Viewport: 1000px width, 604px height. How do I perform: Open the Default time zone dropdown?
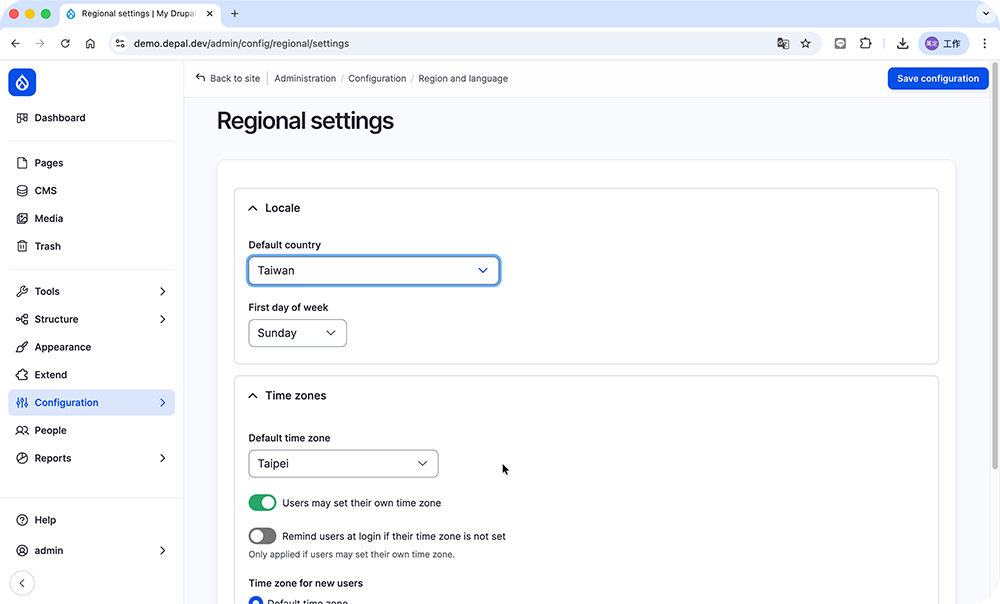pyautogui.click(x=343, y=464)
